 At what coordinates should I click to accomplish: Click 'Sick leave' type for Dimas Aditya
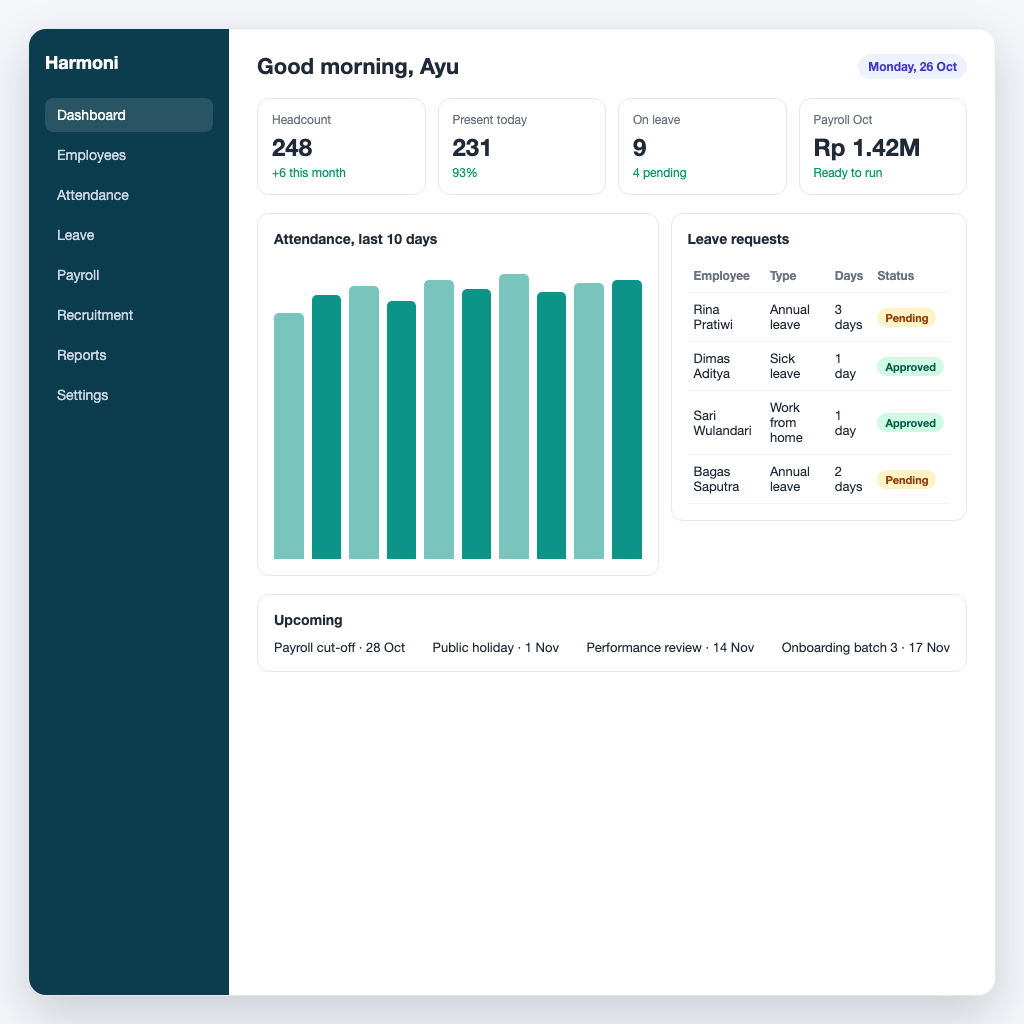point(785,366)
